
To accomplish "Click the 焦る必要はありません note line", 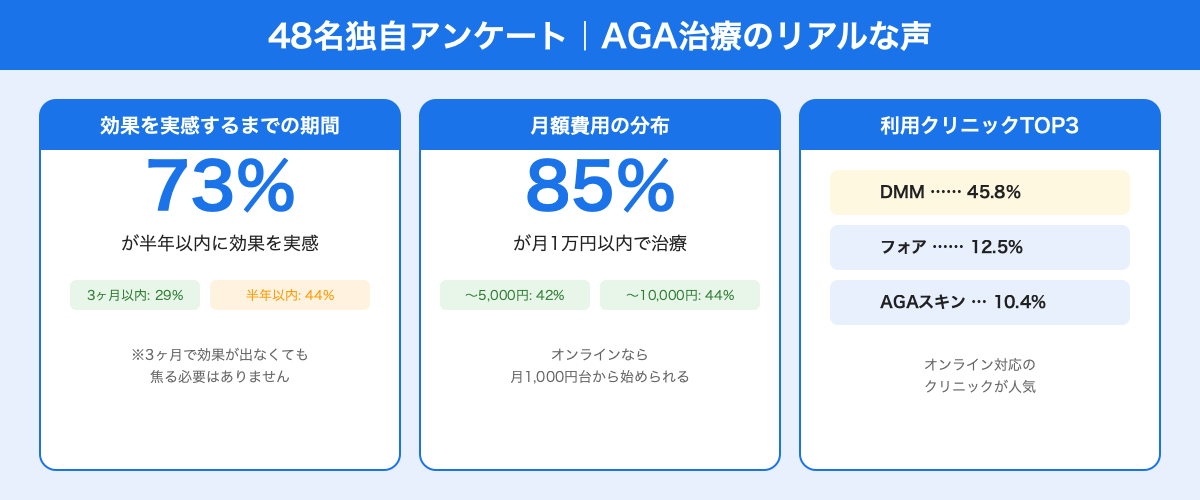I will (220, 377).
